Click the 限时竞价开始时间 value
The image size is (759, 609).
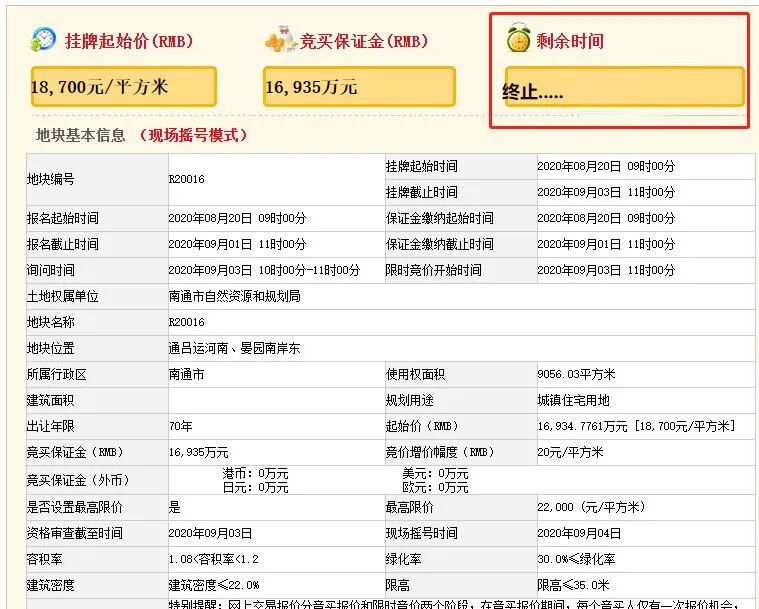coord(606,270)
